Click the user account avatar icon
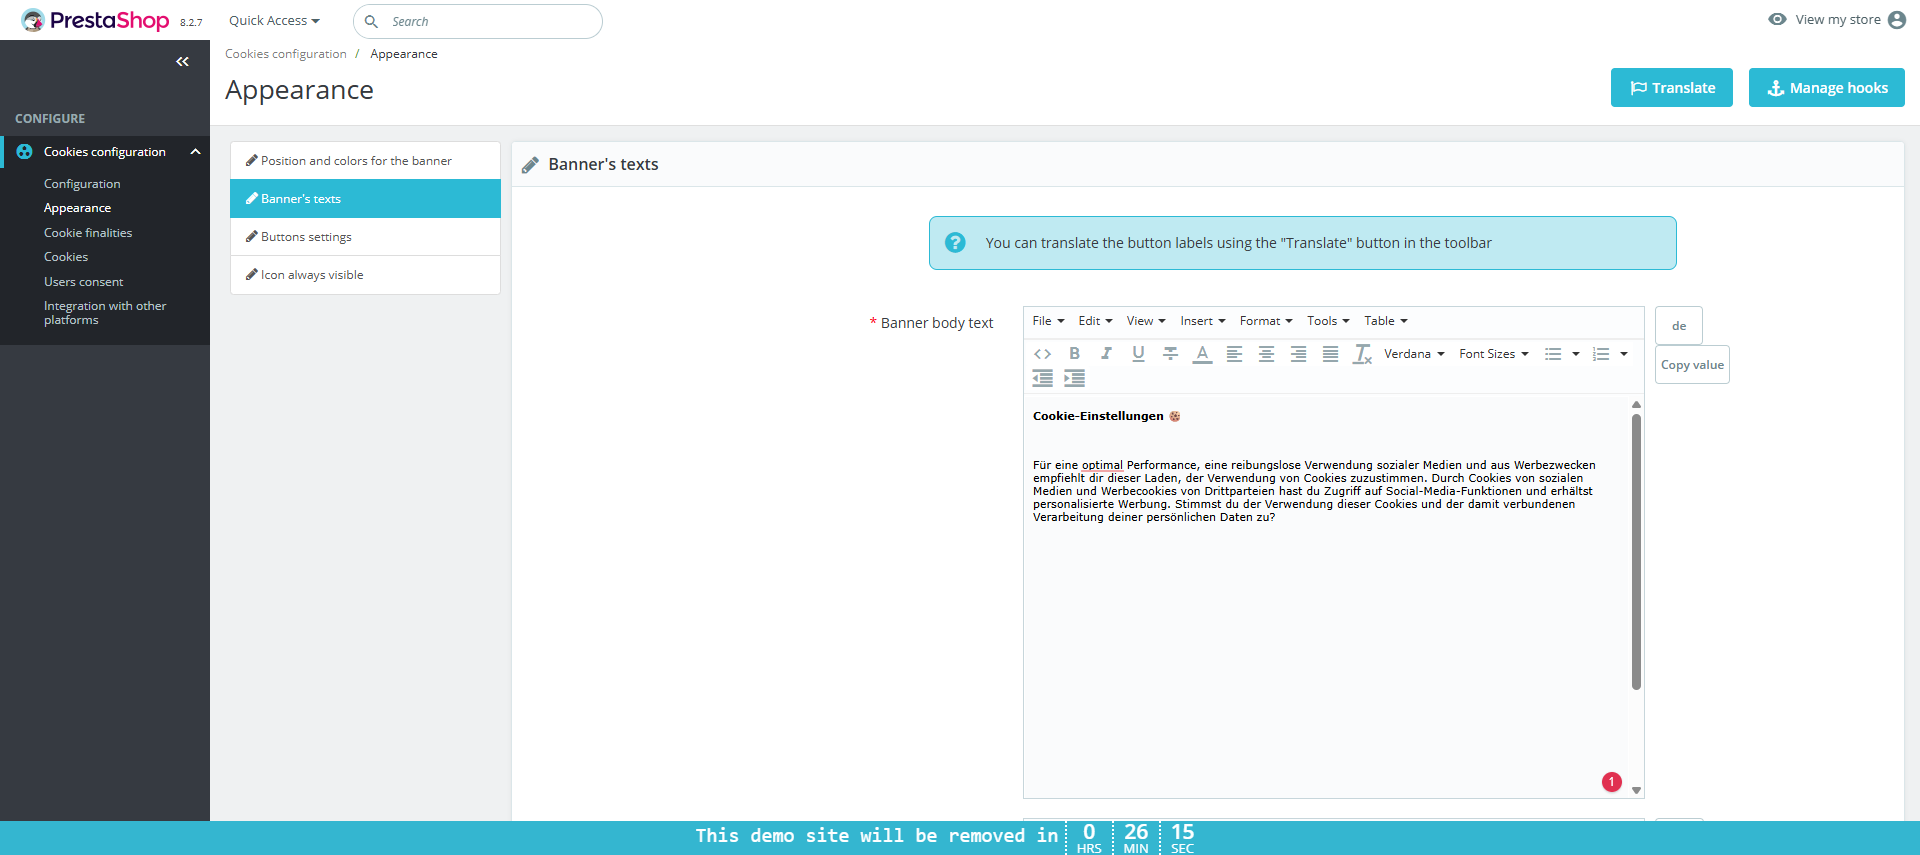The width and height of the screenshot is (1920, 855). tap(1896, 20)
